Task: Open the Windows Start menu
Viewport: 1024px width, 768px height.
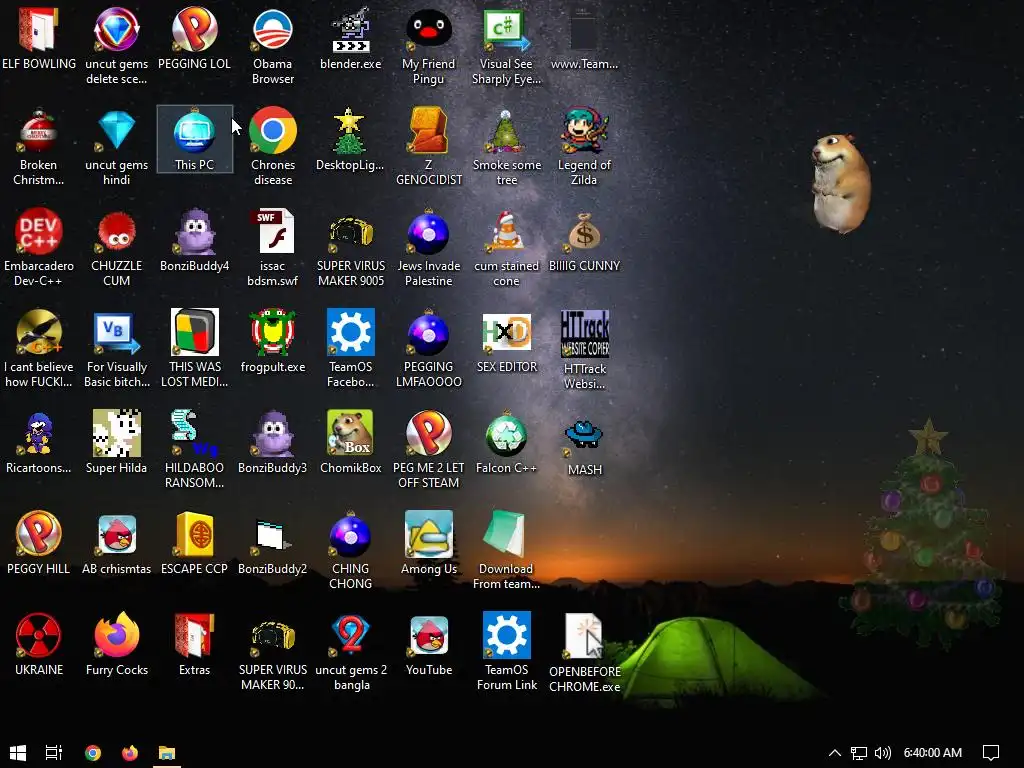Action: tap(18, 752)
